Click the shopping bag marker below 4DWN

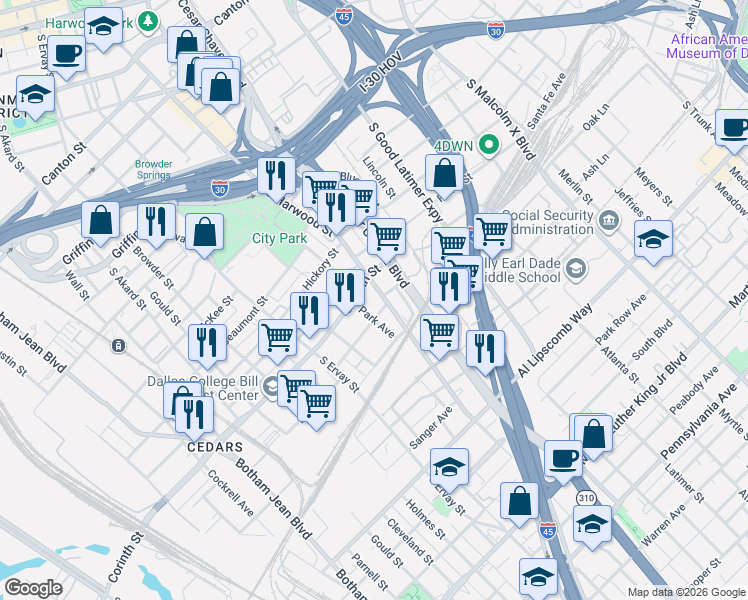click(445, 176)
